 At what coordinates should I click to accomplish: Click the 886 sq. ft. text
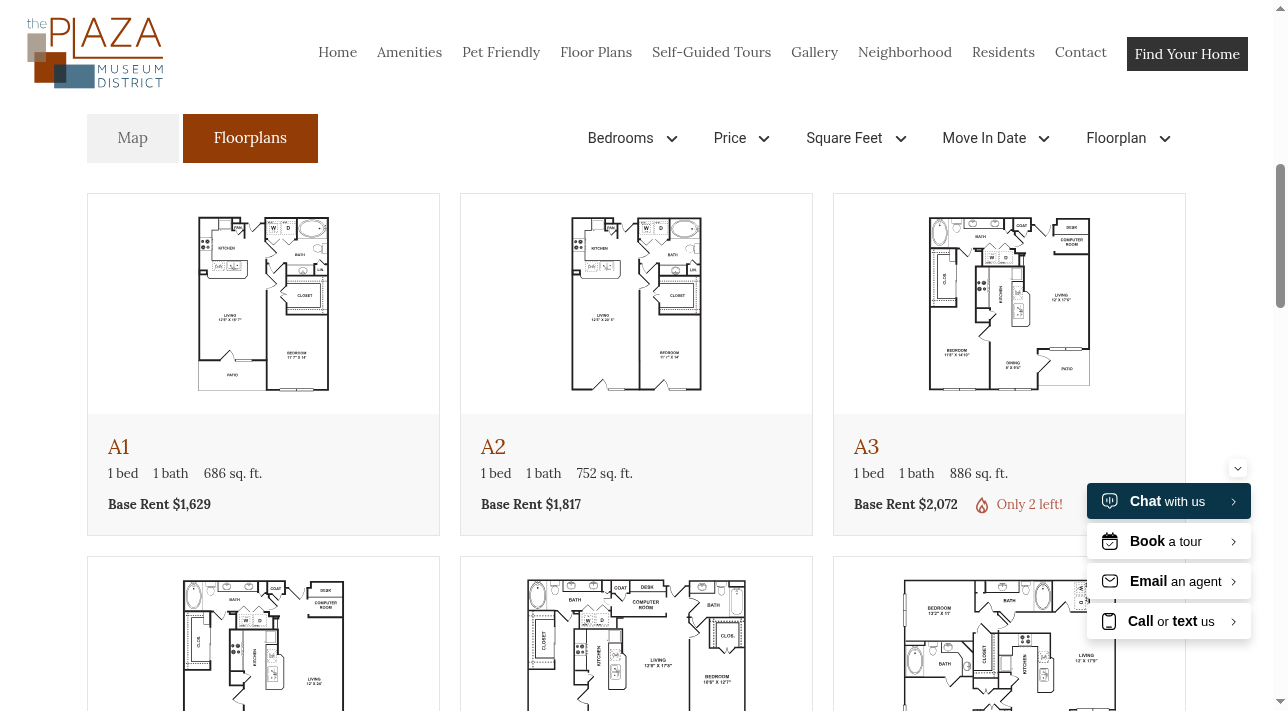(x=979, y=473)
